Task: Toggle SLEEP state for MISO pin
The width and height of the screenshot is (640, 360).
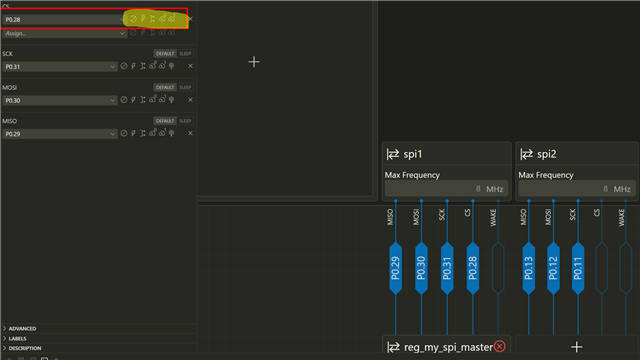Action: 185,121
